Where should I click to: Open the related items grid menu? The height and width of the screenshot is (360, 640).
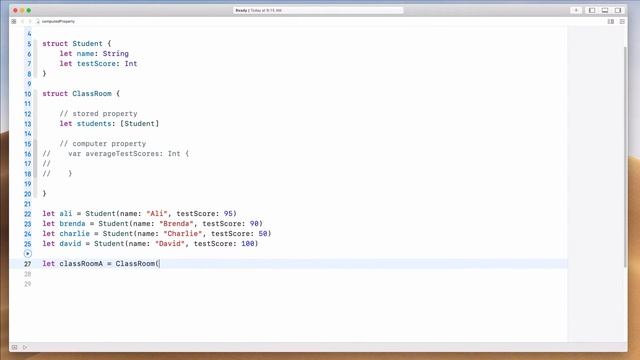pyautogui.click(x=14, y=21)
